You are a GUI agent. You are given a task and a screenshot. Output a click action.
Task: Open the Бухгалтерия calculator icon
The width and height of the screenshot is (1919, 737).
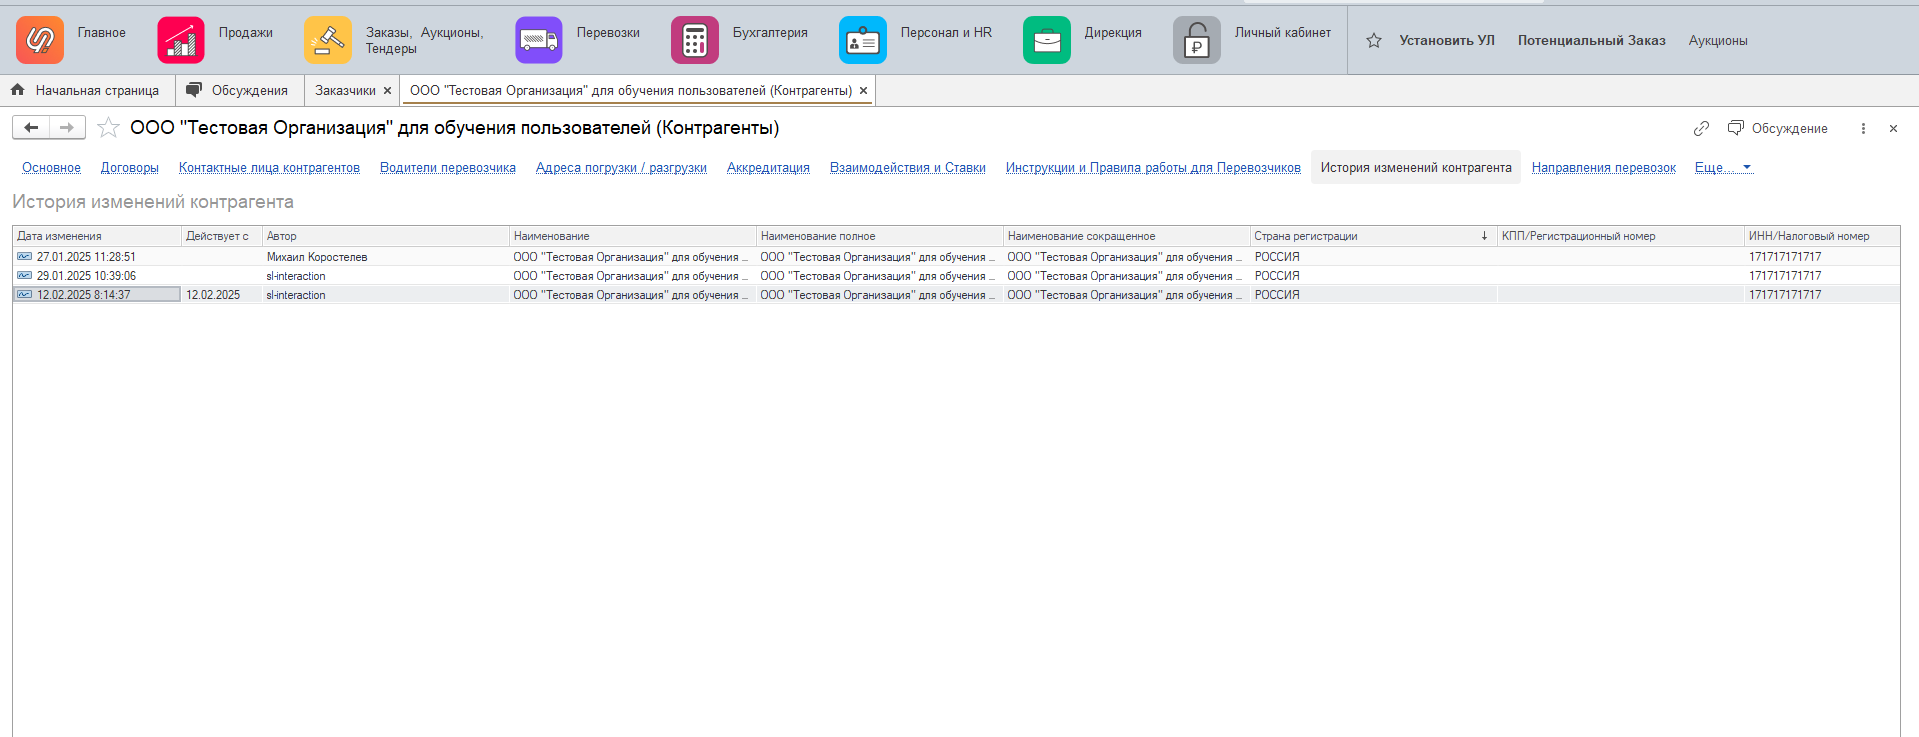(695, 40)
